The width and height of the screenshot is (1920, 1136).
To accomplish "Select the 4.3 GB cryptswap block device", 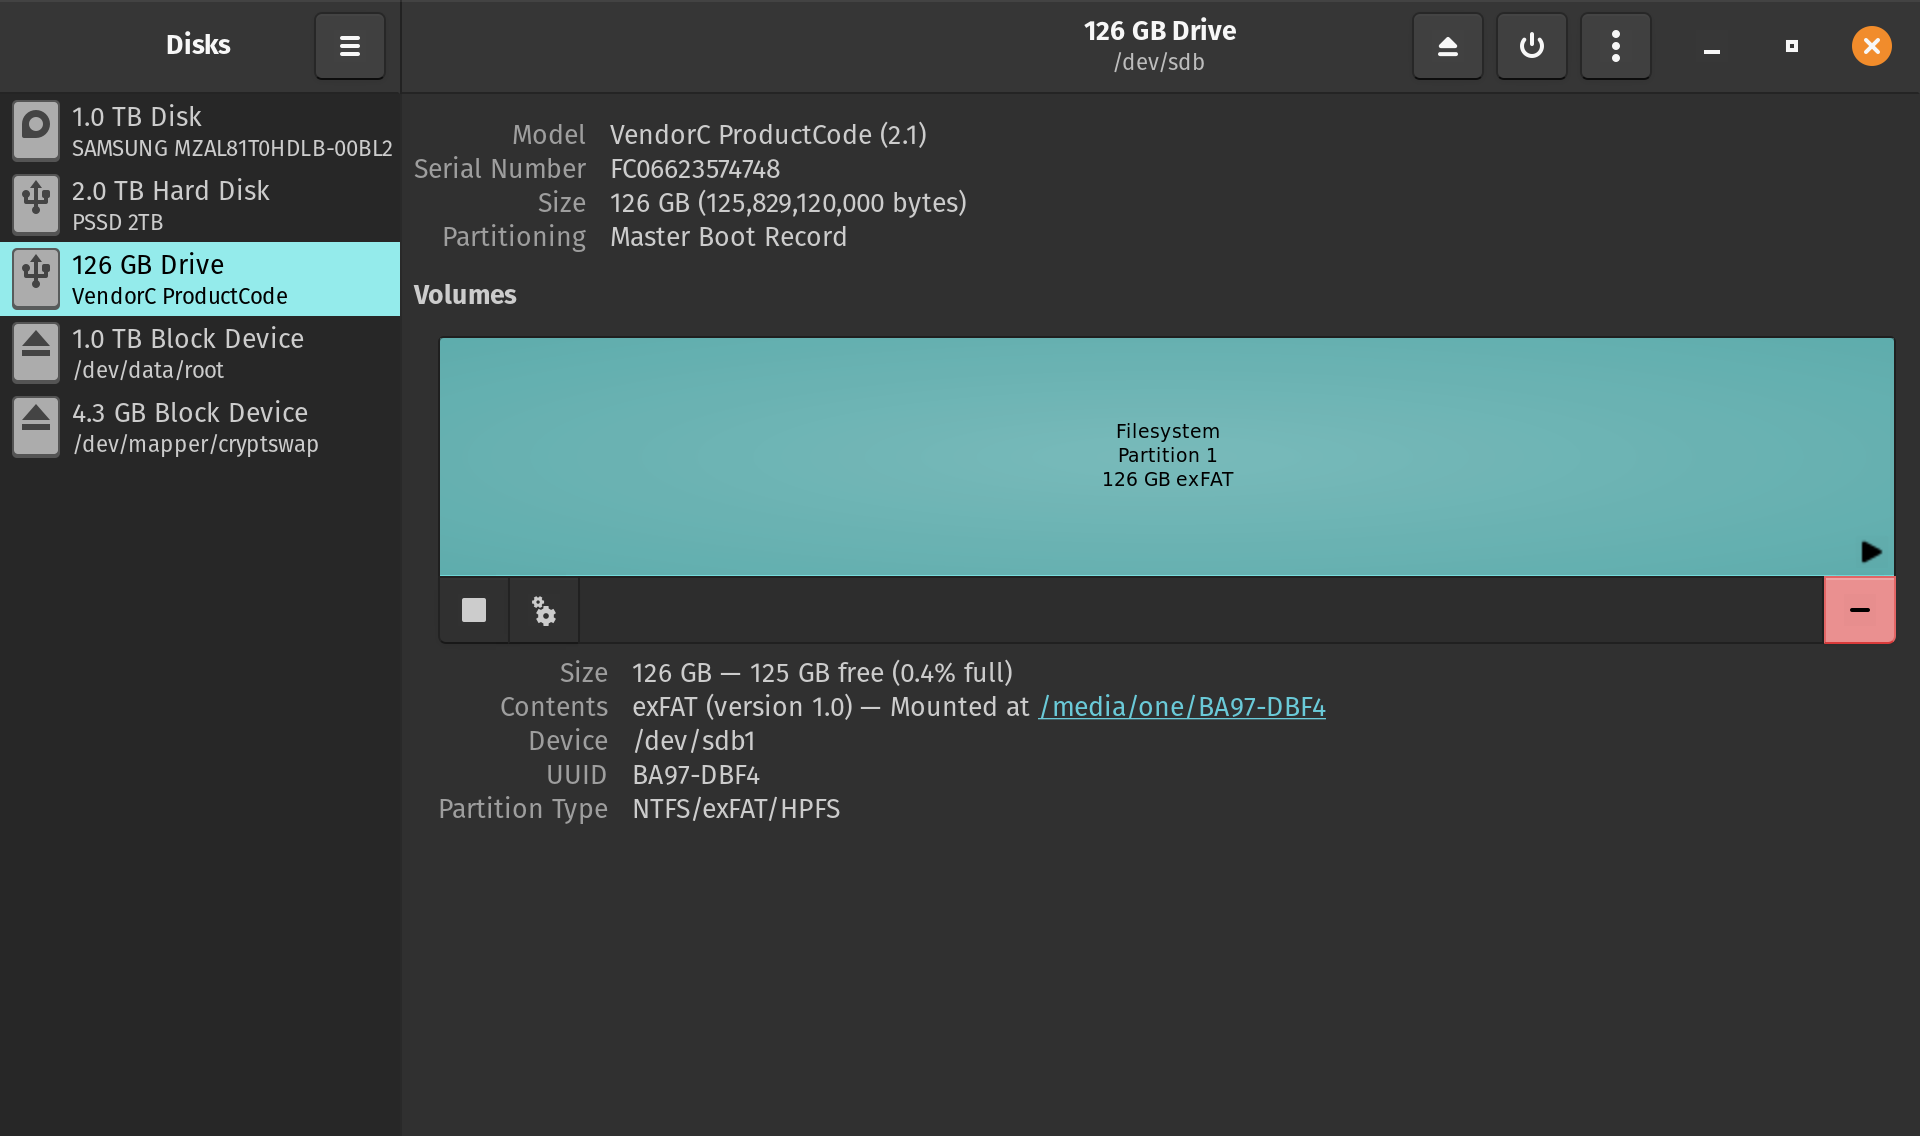I will (230, 427).
